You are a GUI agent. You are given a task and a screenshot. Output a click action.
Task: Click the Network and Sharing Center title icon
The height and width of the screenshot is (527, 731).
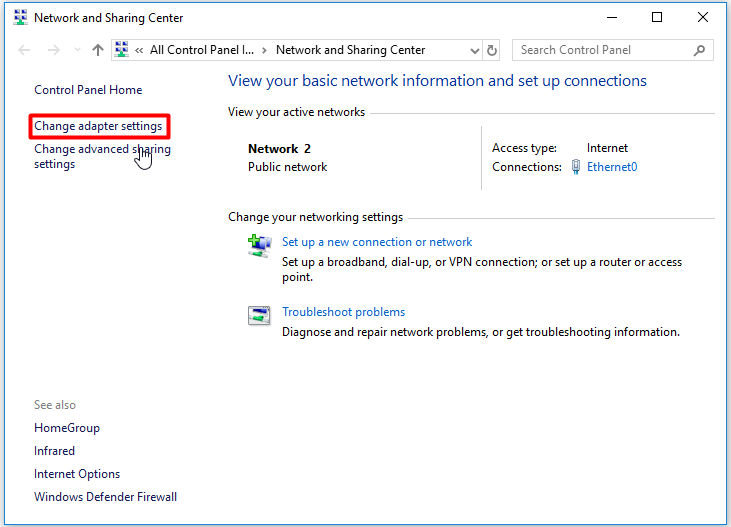[20, 18]
